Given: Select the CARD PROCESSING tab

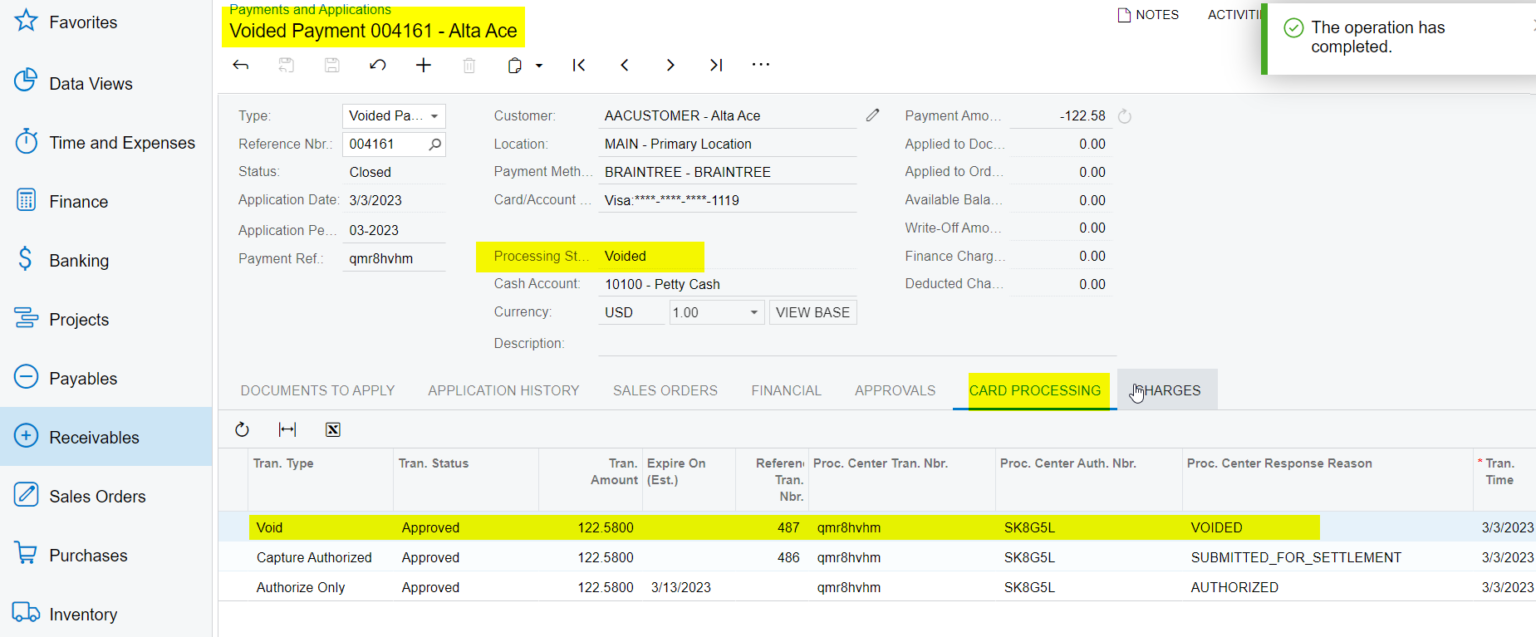Looking at the screenshot, I should [1035, 390].
